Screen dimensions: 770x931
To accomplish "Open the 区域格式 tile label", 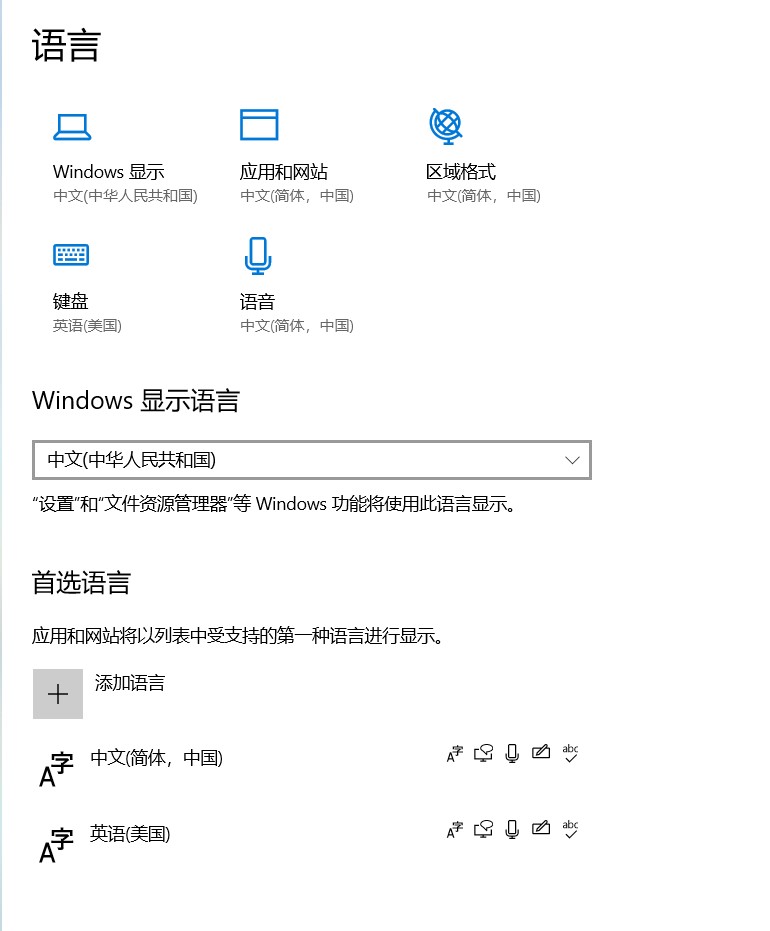I will click(x=461, y=172).
